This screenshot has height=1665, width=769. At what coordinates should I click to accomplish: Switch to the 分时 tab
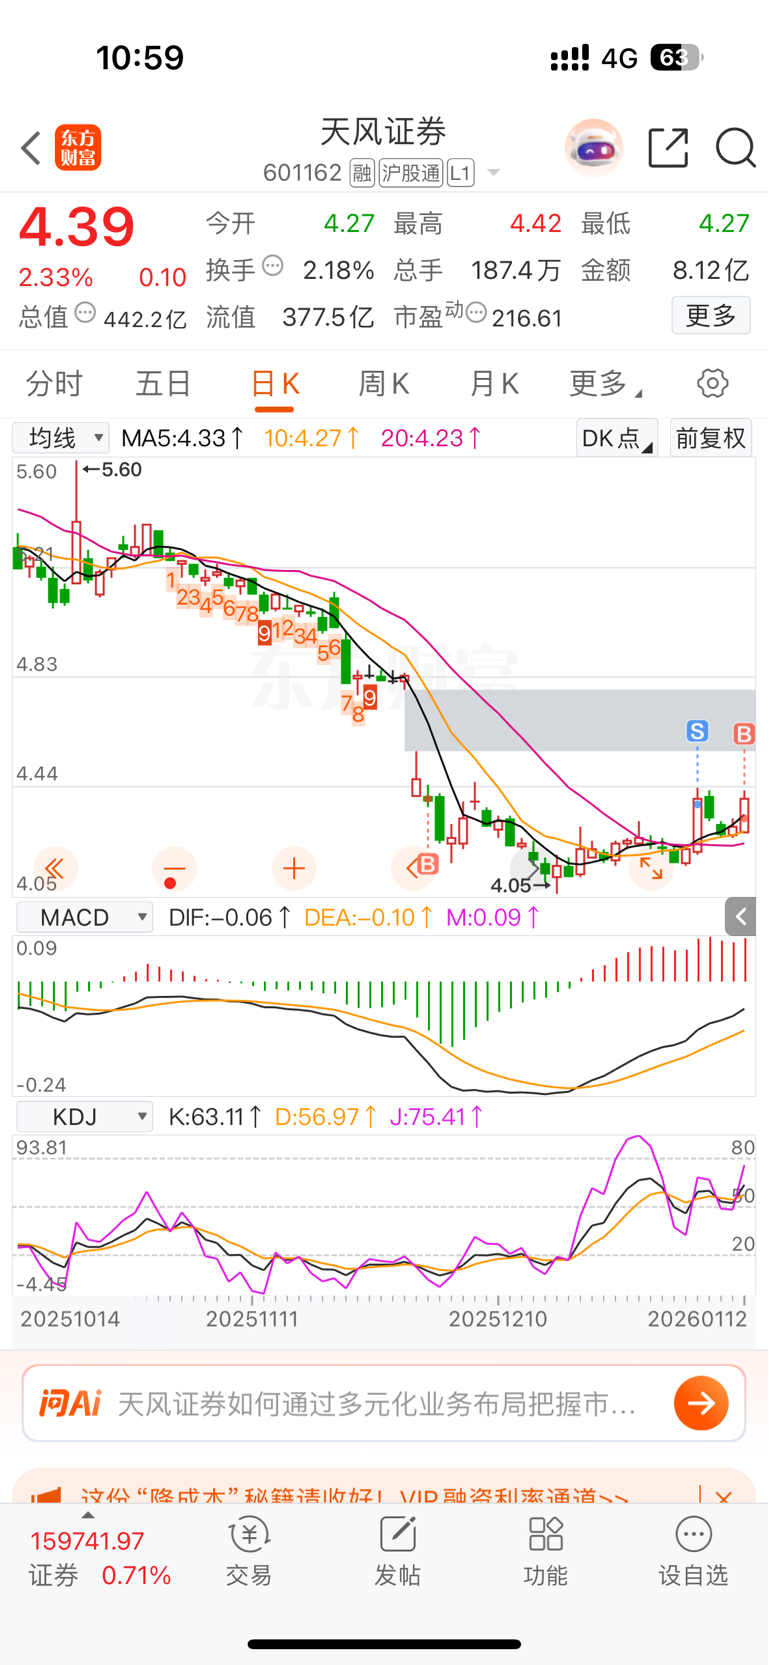tap(54, 383)
